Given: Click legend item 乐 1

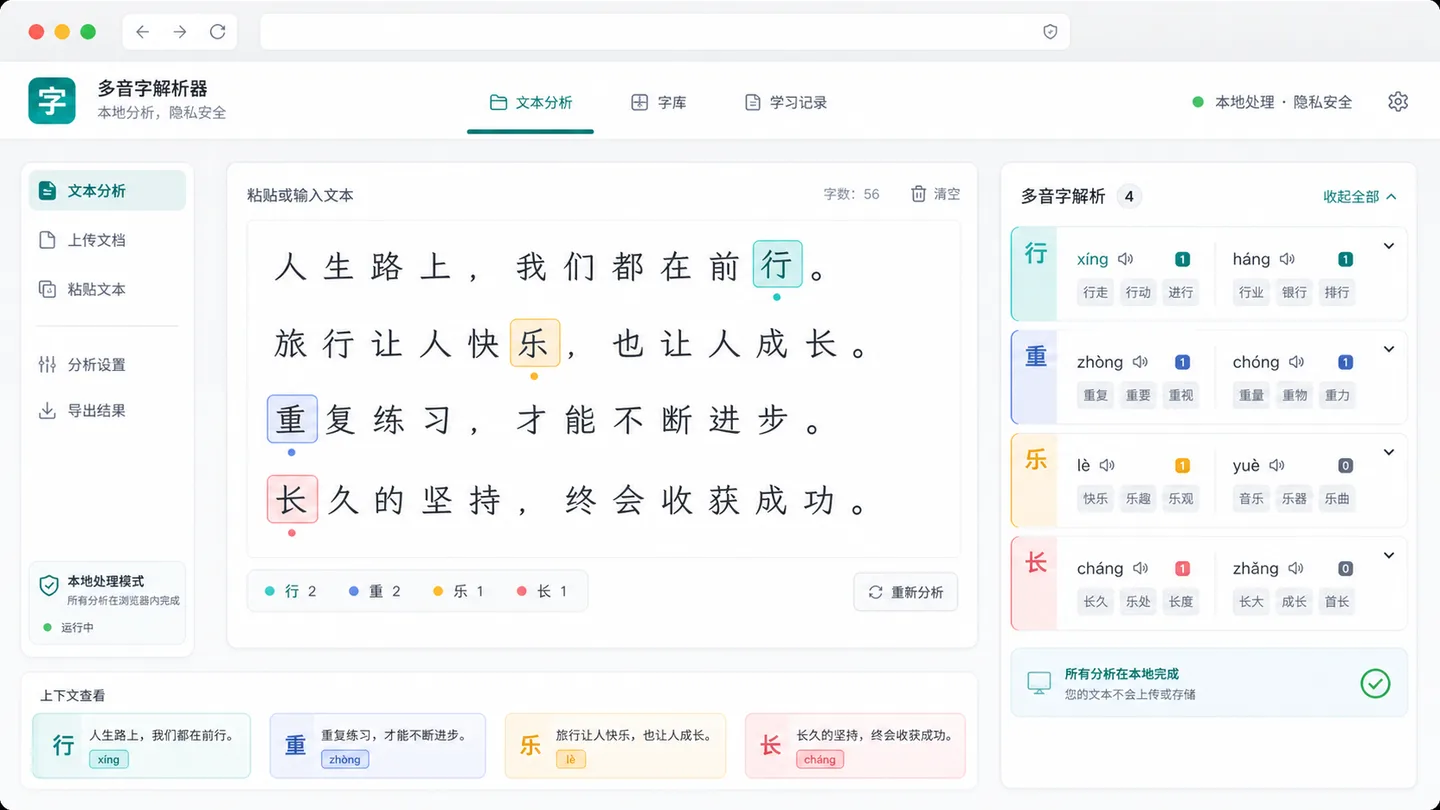Looking at the screenshot, I should [x=458, y=591].
